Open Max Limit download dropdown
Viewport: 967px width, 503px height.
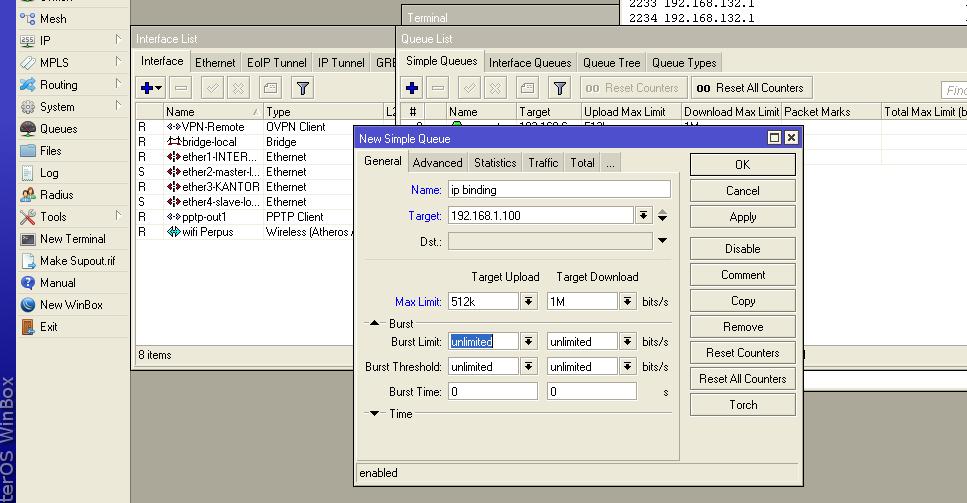tap(627, 301)
